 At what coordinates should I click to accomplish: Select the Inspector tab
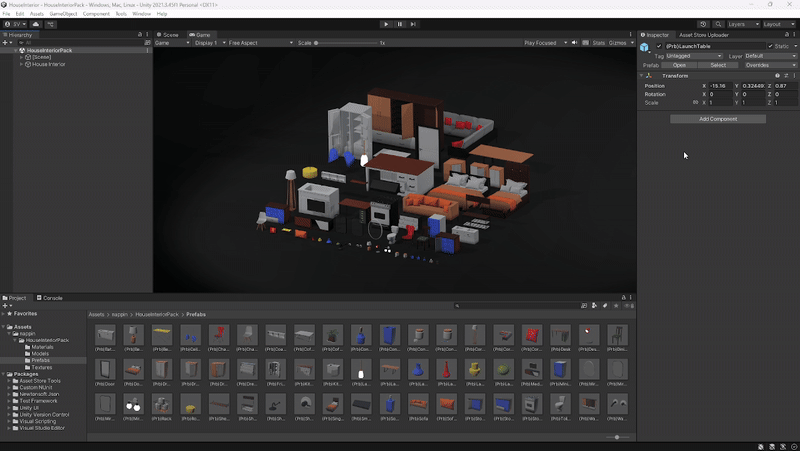[x=655, y=35]
